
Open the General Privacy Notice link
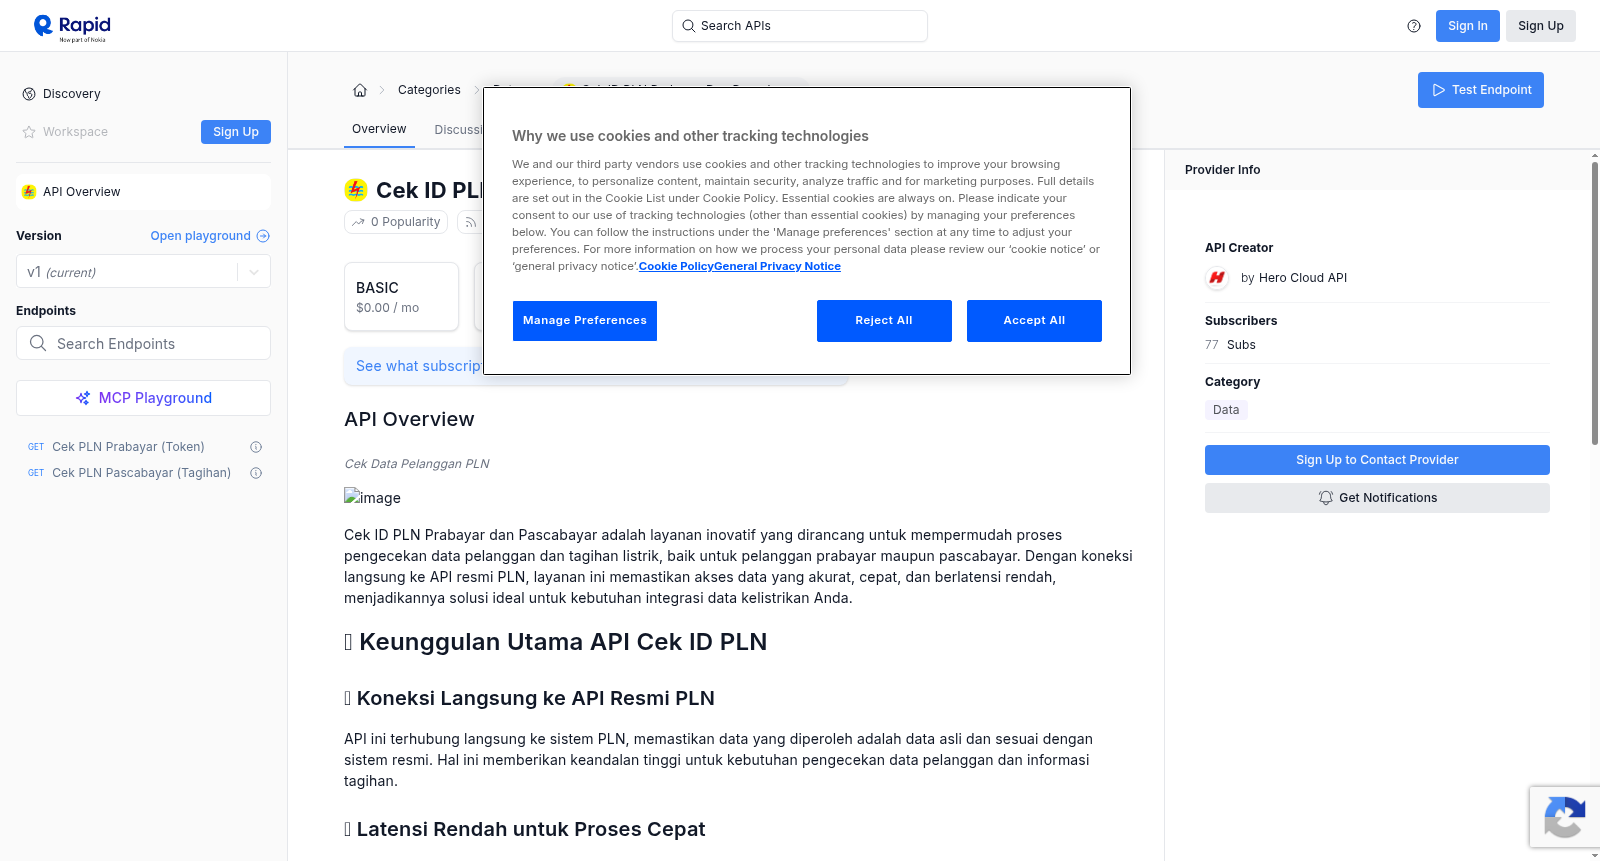[x=778, y=266]
